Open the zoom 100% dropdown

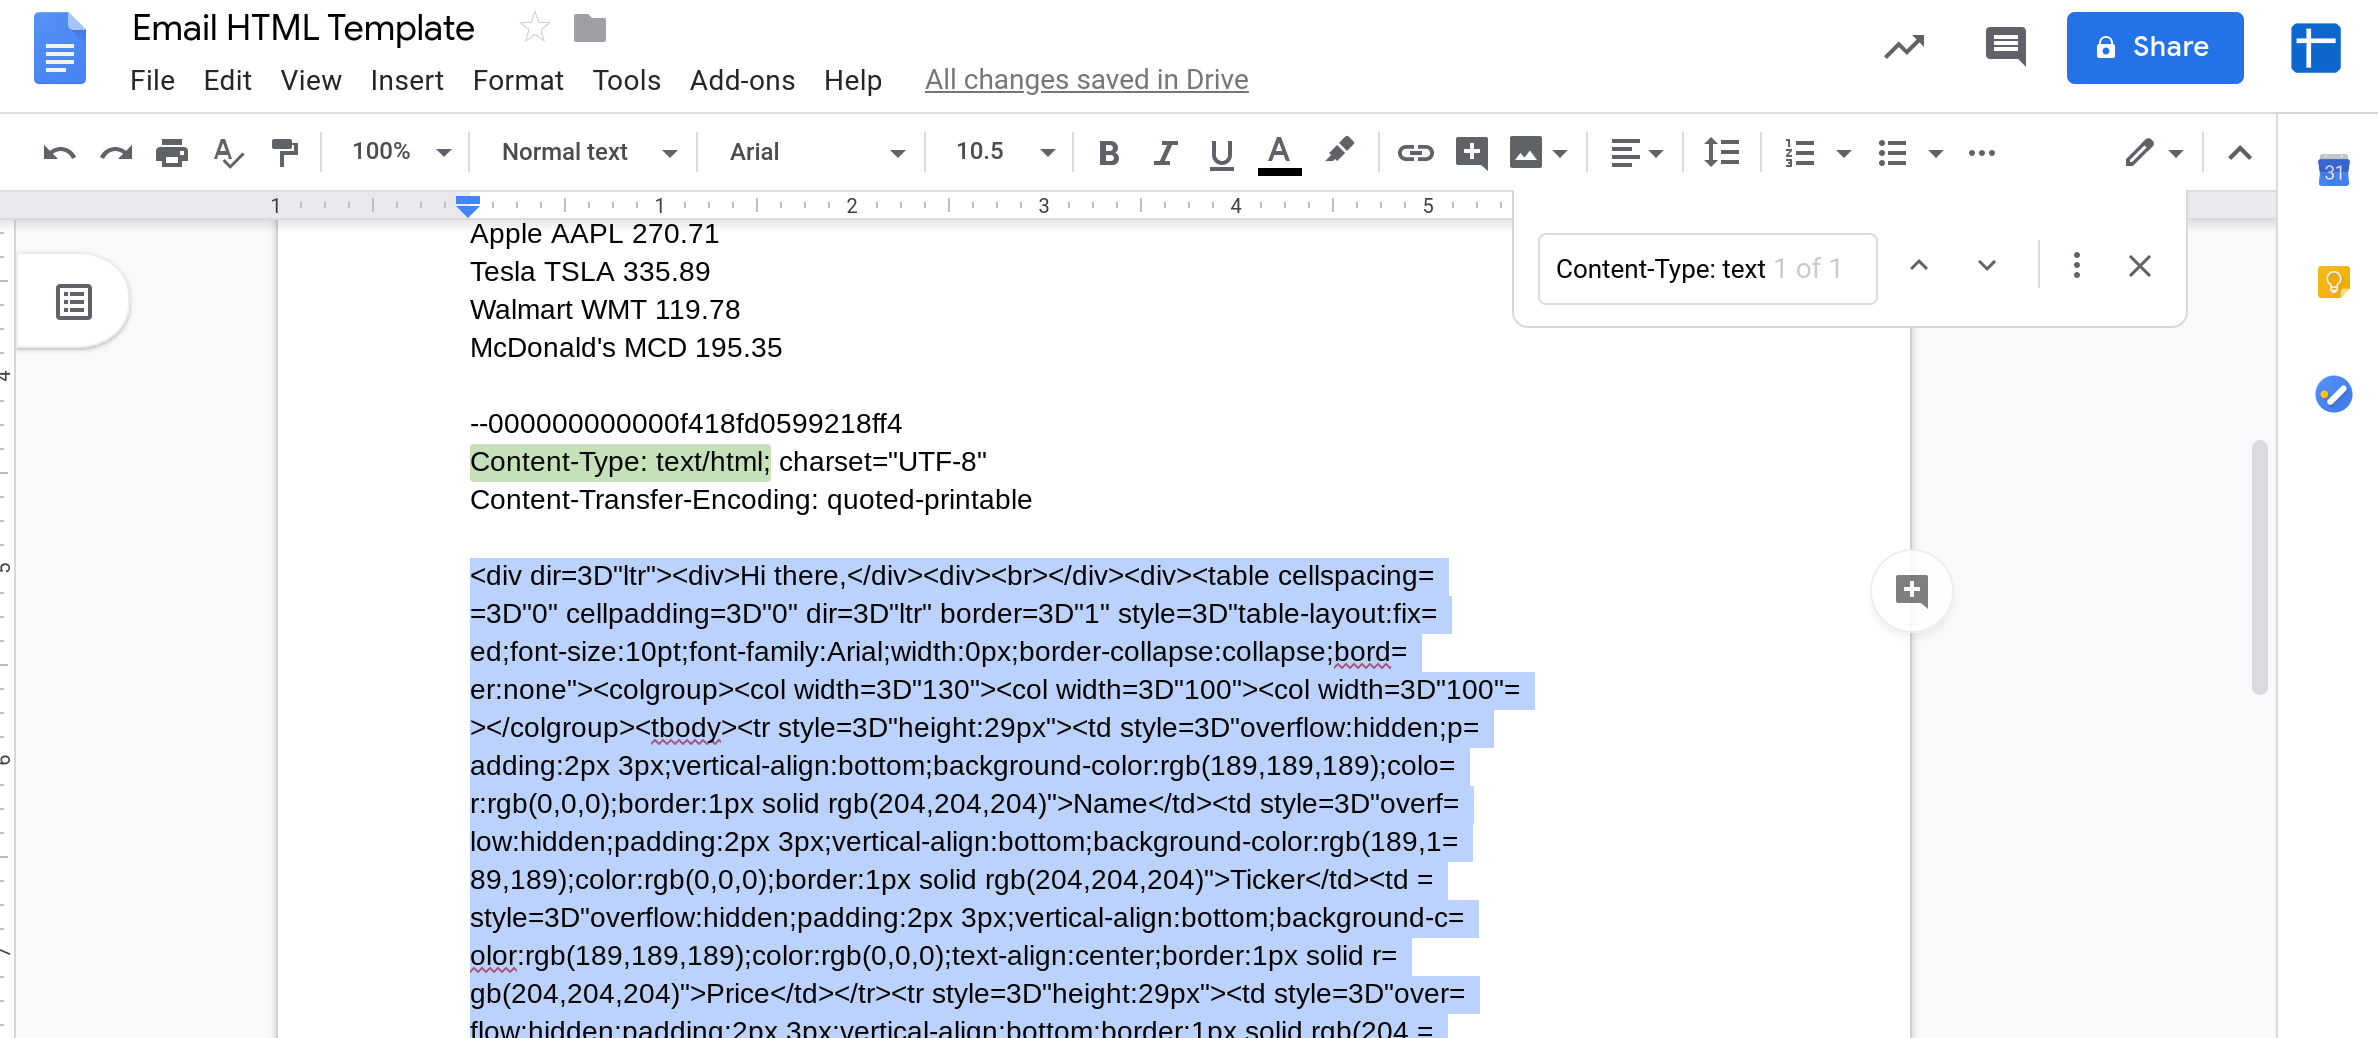(x=402, y=152)
